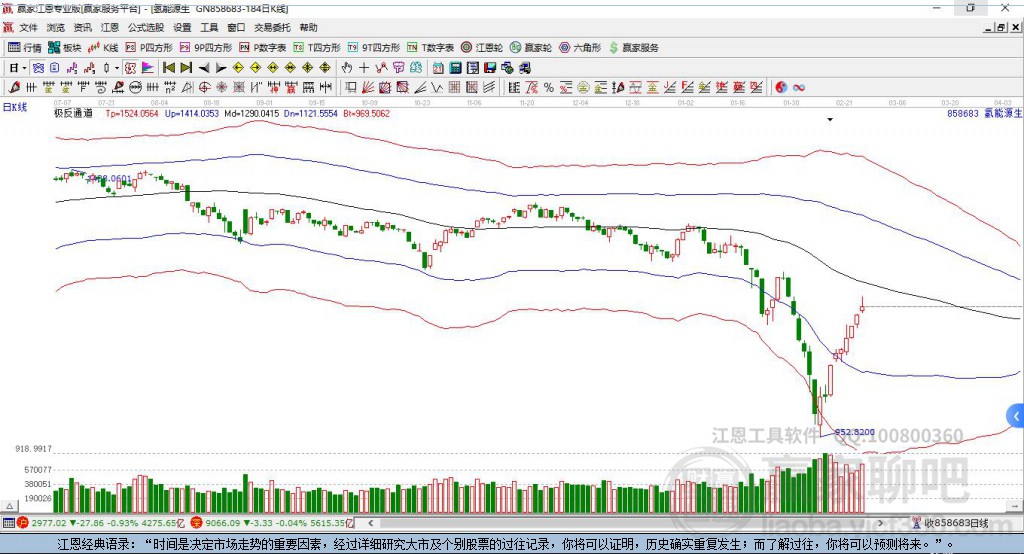This screenshot has width=1024, height=554.
Task: Select the zigzag wave line tool
Action: click(437, 88)
